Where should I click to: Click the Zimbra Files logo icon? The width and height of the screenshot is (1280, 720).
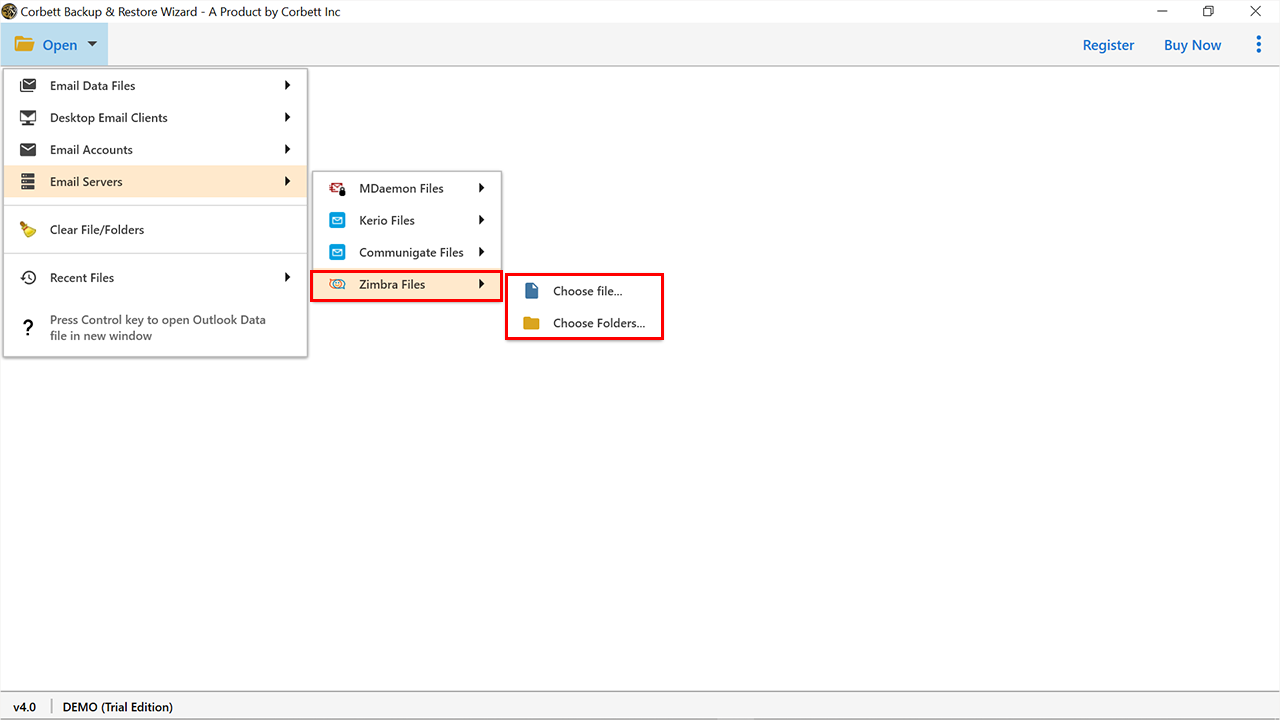coord(338,284)
